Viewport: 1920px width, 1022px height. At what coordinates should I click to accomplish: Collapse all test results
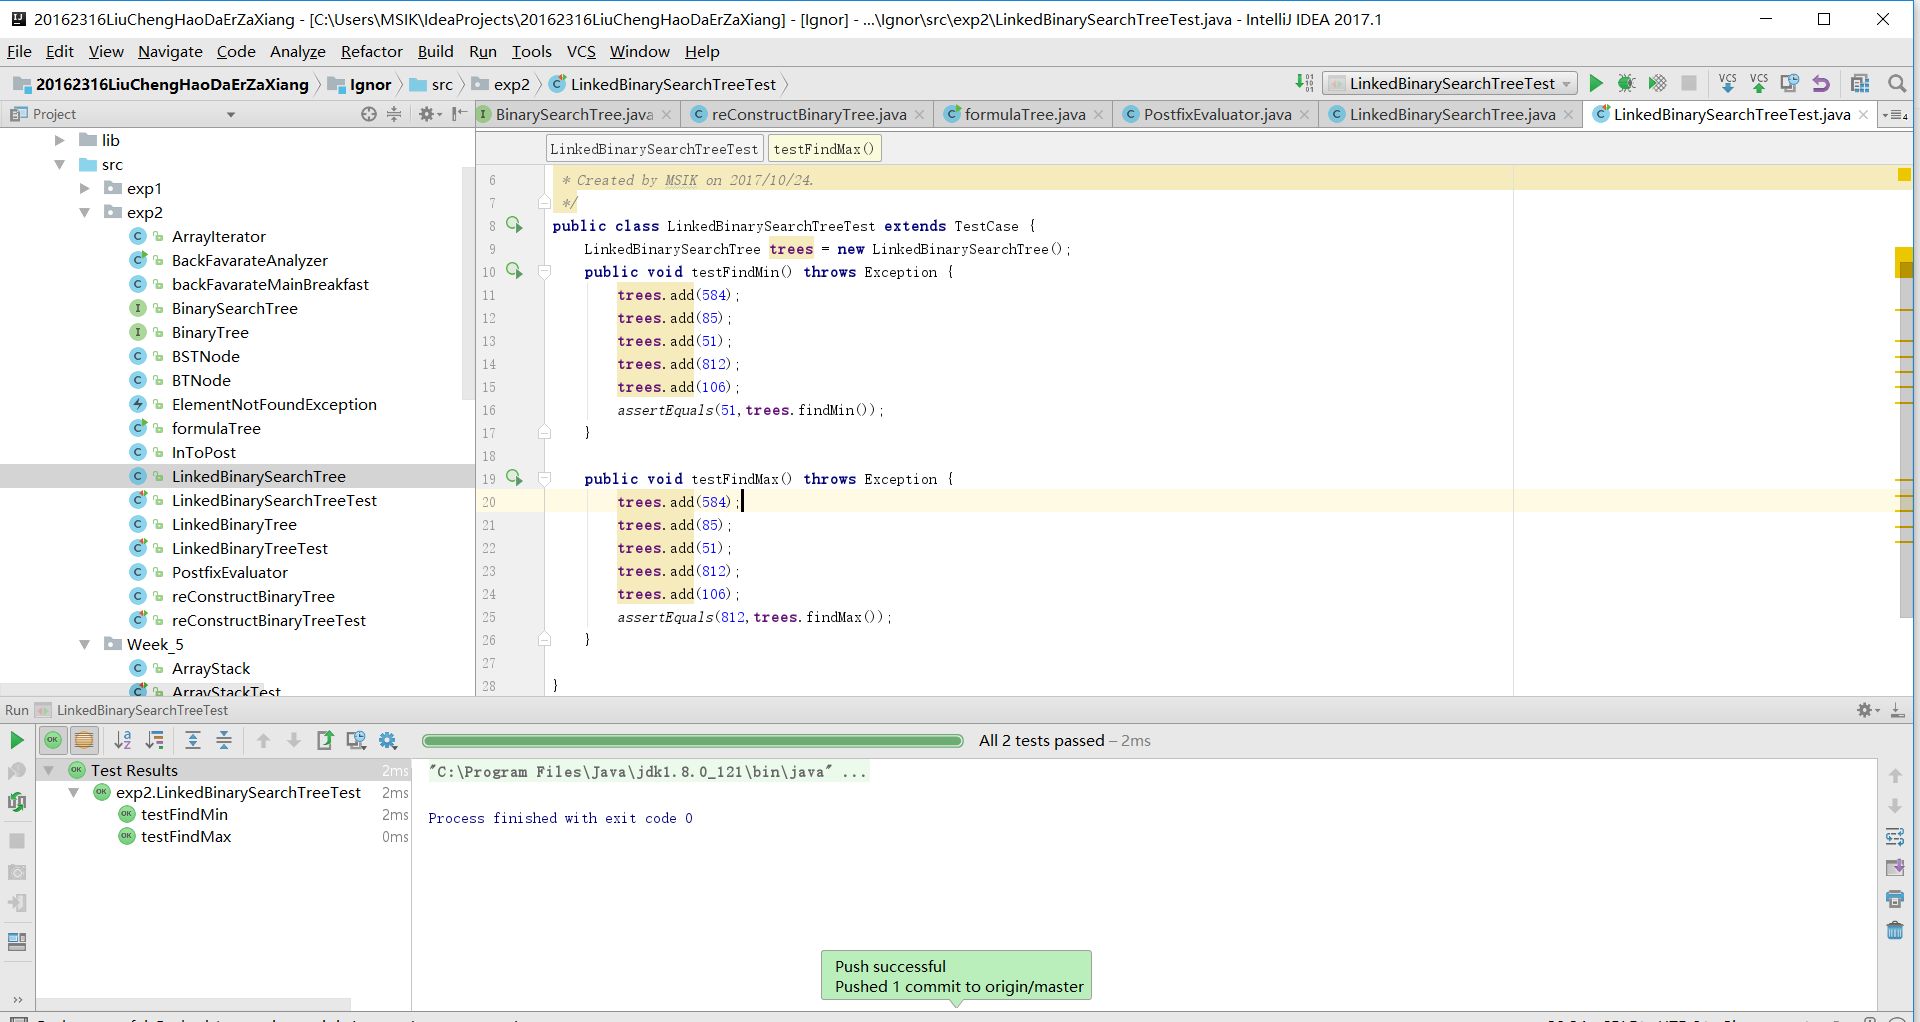224,740
